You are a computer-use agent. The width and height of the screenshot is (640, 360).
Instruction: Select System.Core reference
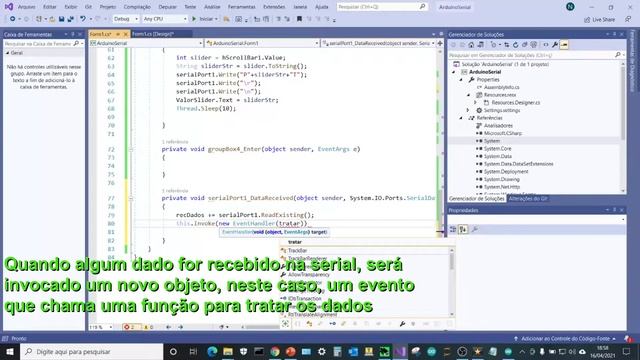point(498,149)
